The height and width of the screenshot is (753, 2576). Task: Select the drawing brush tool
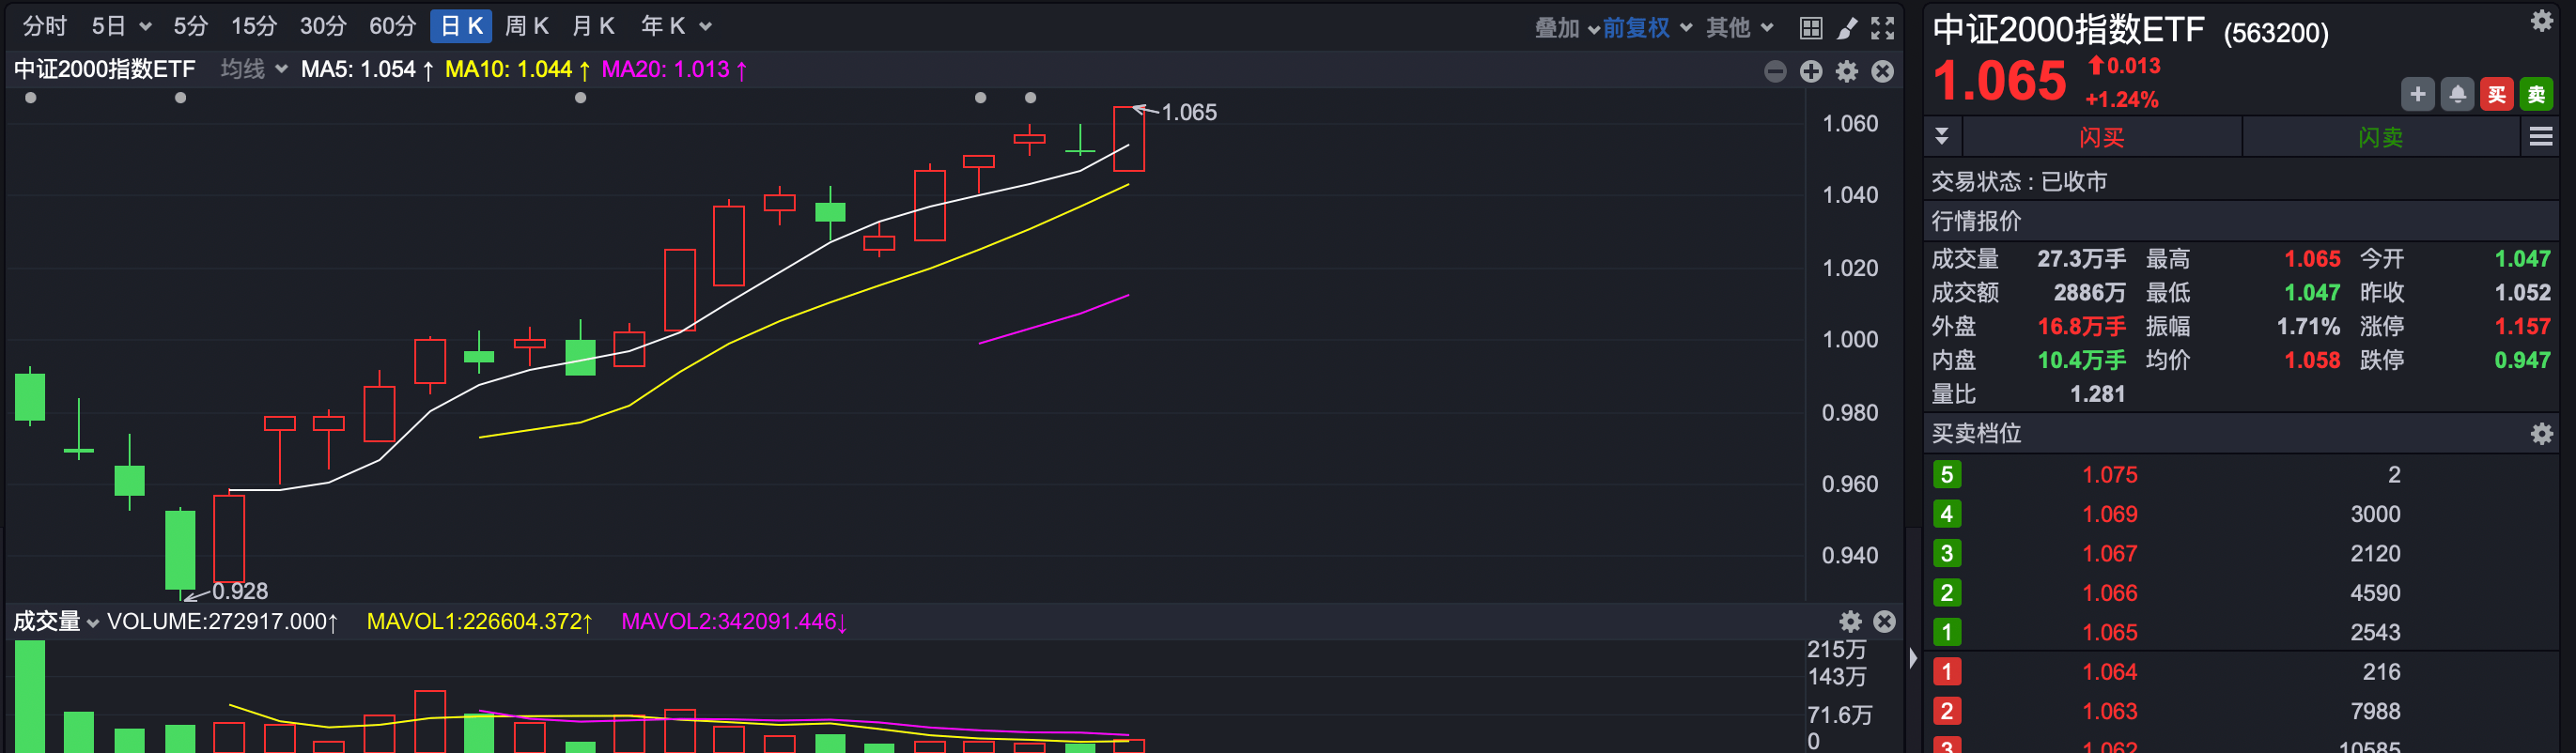tap(1847, 28)
